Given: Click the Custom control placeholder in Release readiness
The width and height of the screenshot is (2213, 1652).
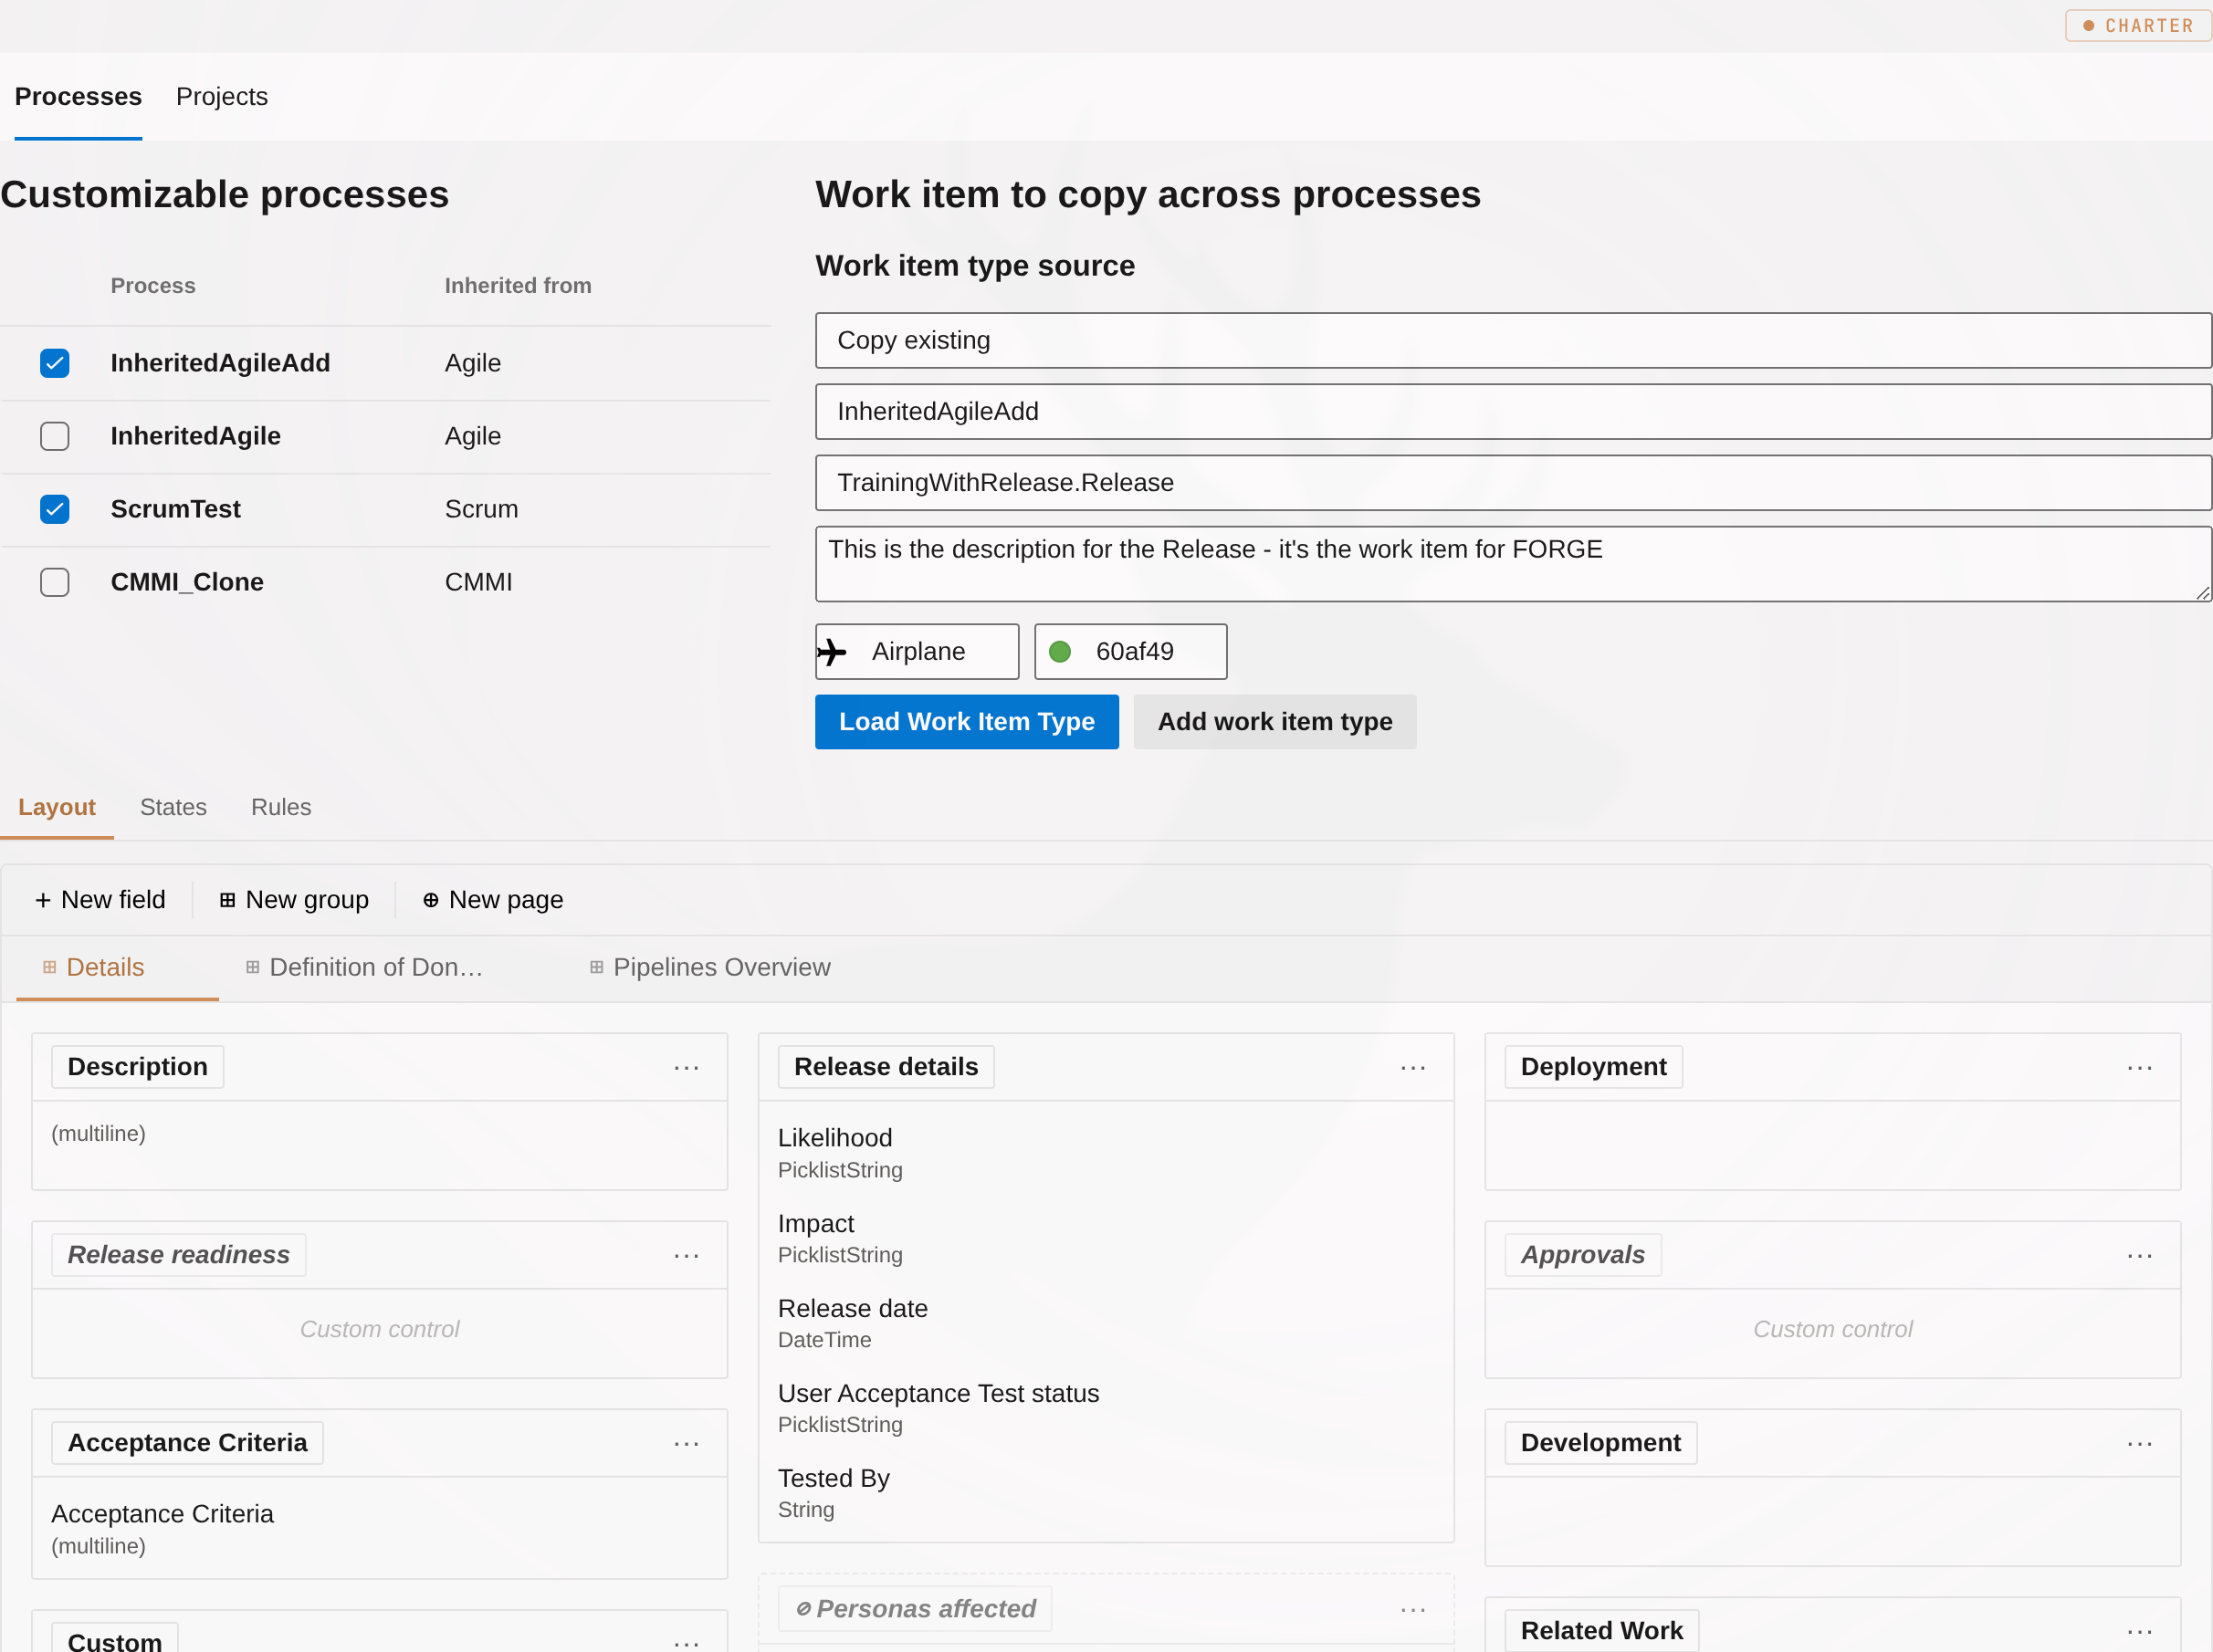Looking at the screenshot, I should click(380, 1330).
